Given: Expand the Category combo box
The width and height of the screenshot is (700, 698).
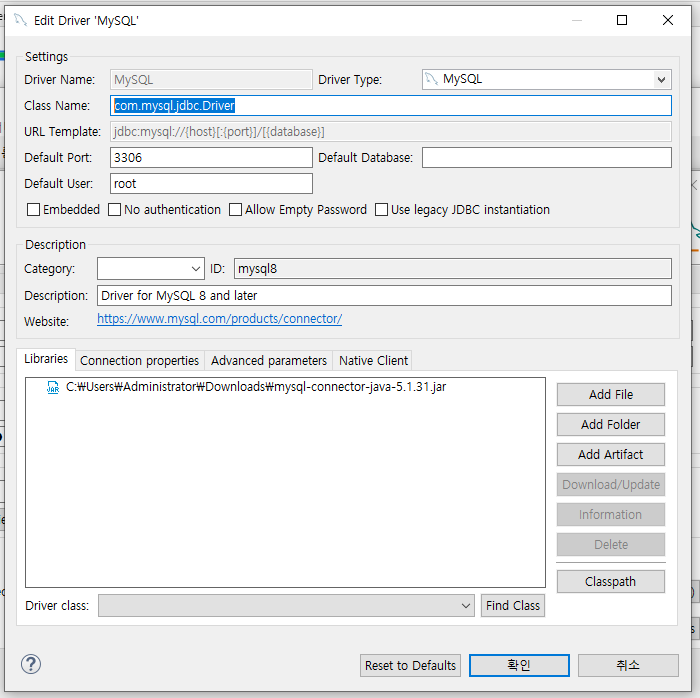Looking at the screenshot, I should pos(196,269).
